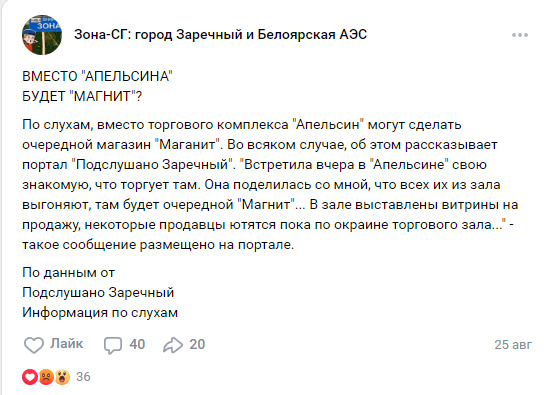544x395 pixels.
Task: Click the line БУДЕТ "МАГНИТ"?
Action: pos(82,96)
